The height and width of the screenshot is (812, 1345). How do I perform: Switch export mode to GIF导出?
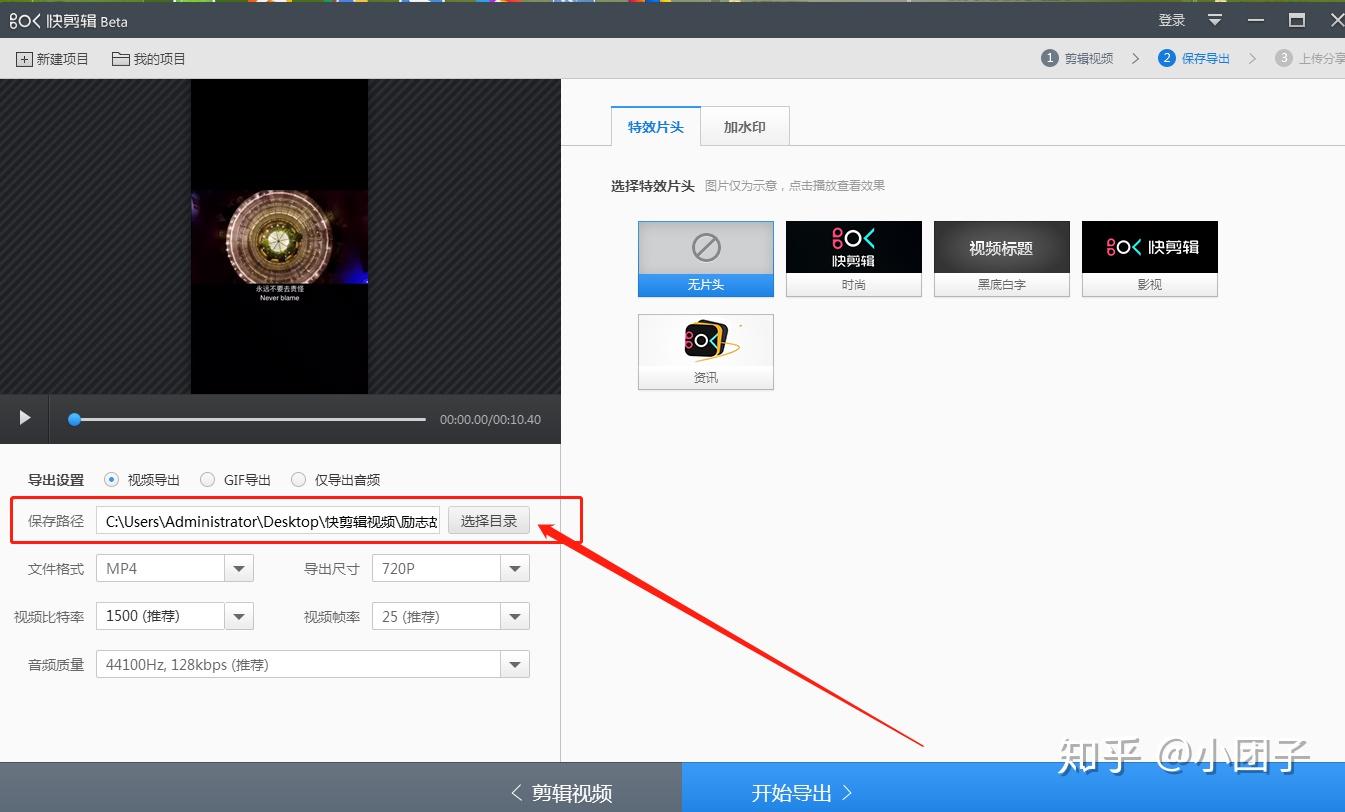pos(207,479)
